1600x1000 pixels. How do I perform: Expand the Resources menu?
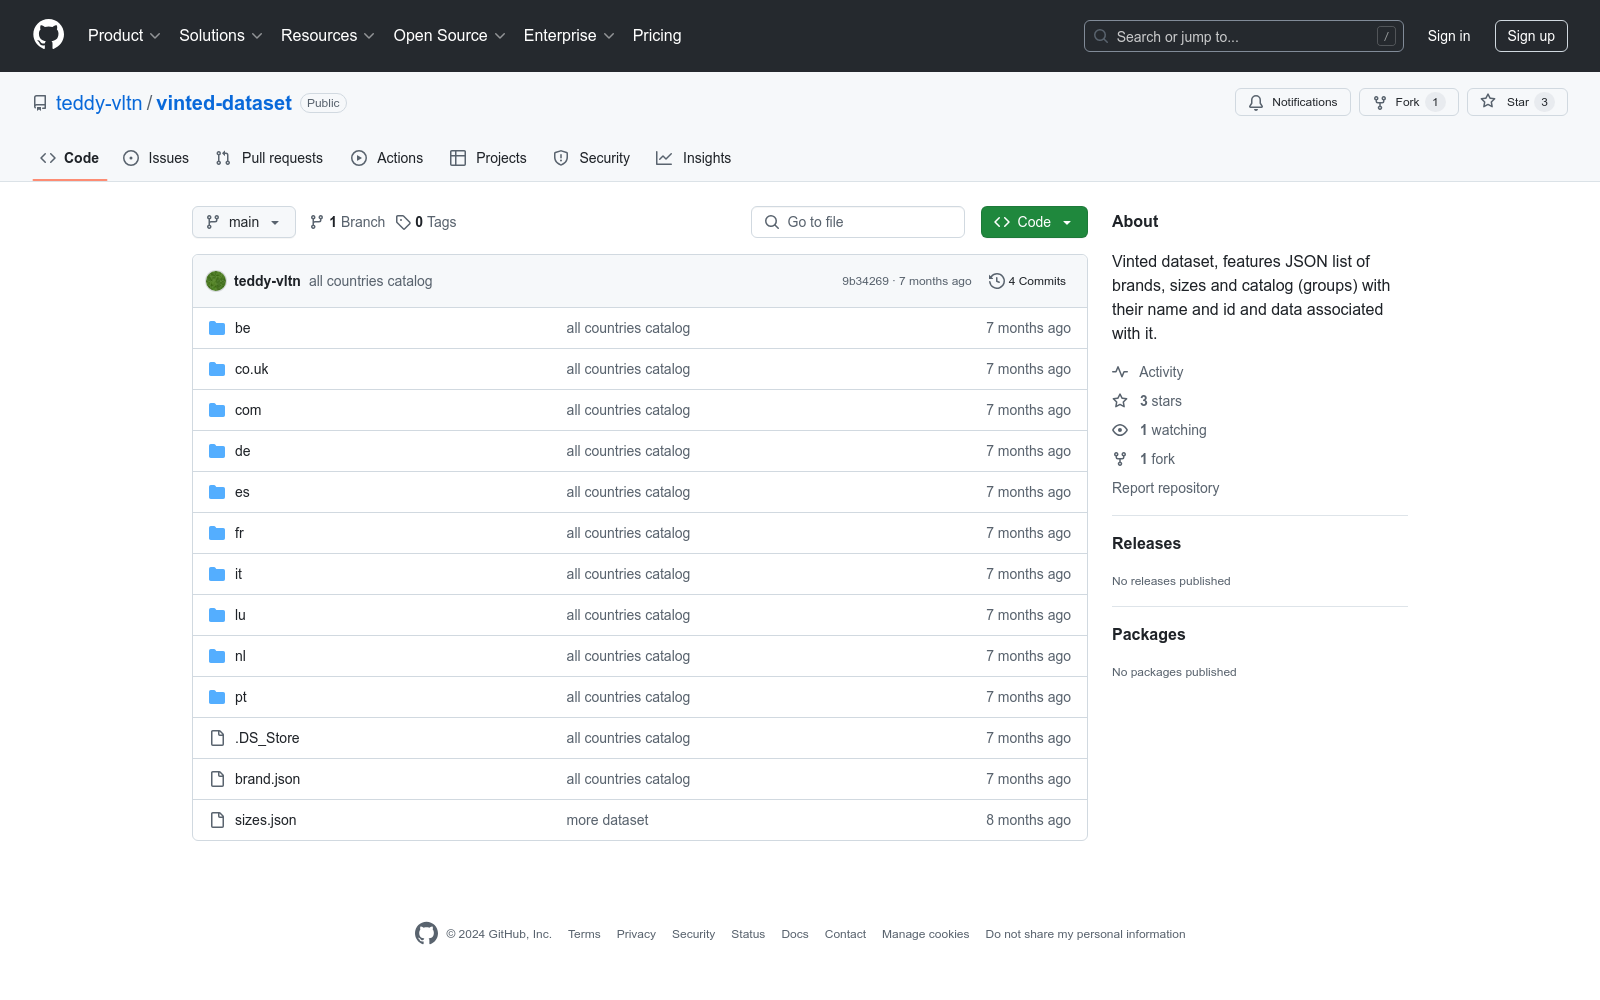pyautogui.click(x=328, y=36)
